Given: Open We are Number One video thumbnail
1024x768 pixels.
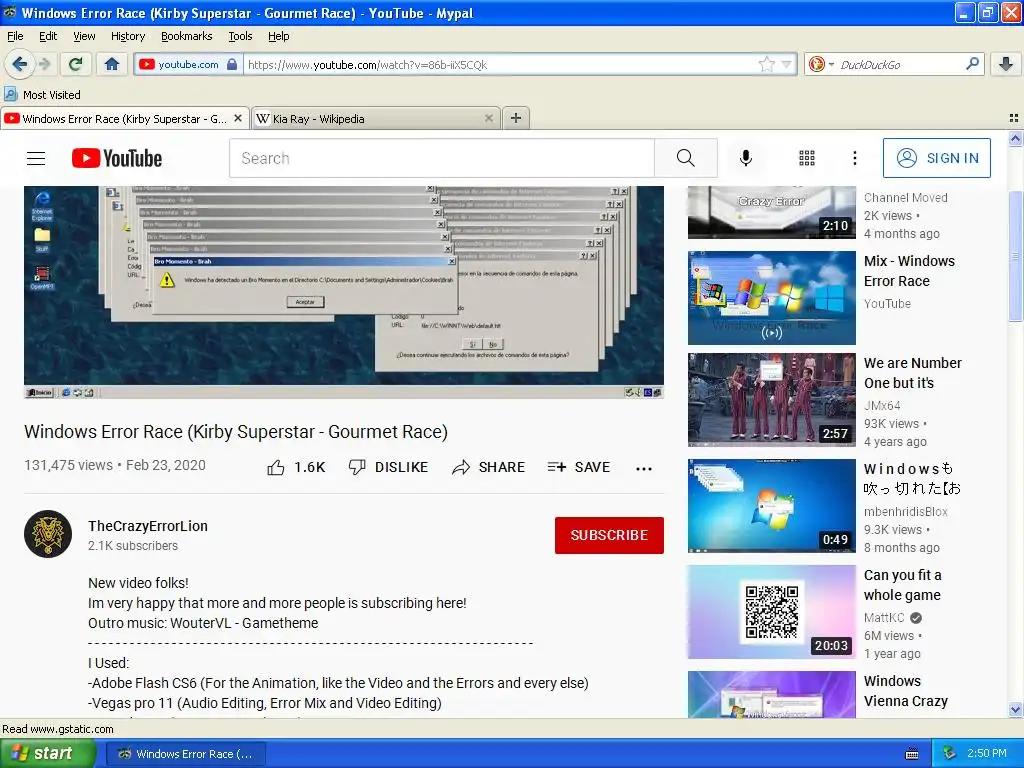Looking at the screenshot, I should pos(771,400).
